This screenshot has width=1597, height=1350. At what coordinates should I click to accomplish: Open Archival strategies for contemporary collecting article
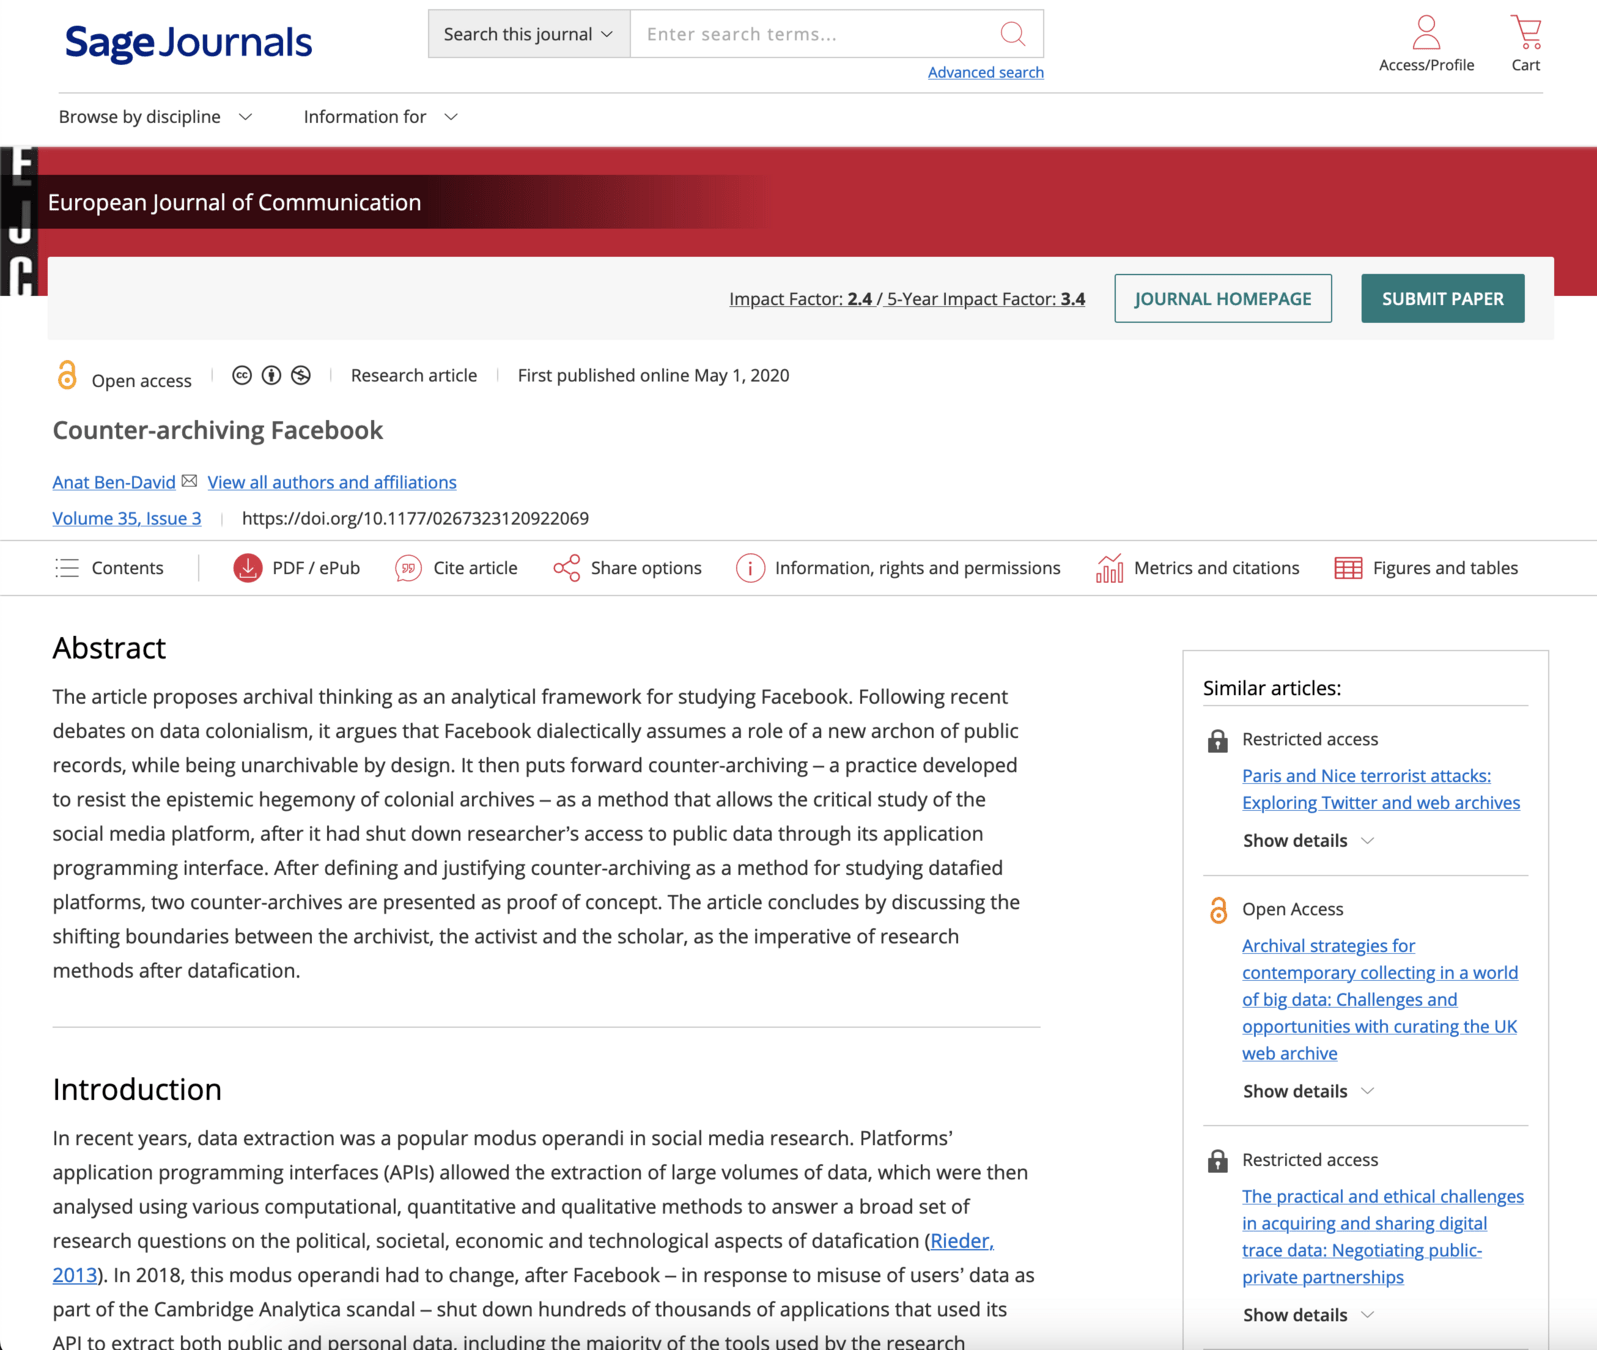coord(1380,999)
